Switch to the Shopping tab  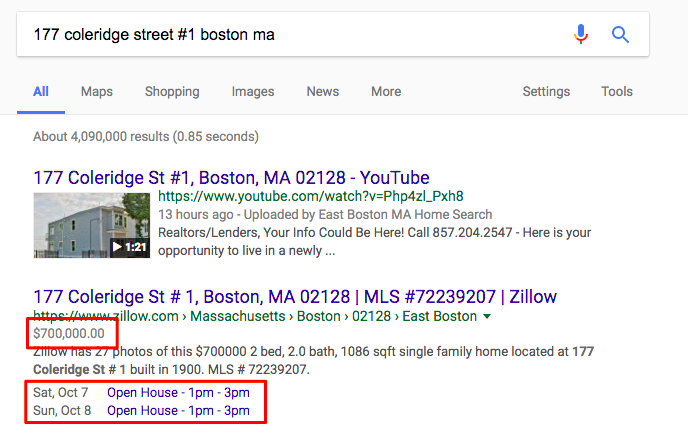tap(172, 91)
